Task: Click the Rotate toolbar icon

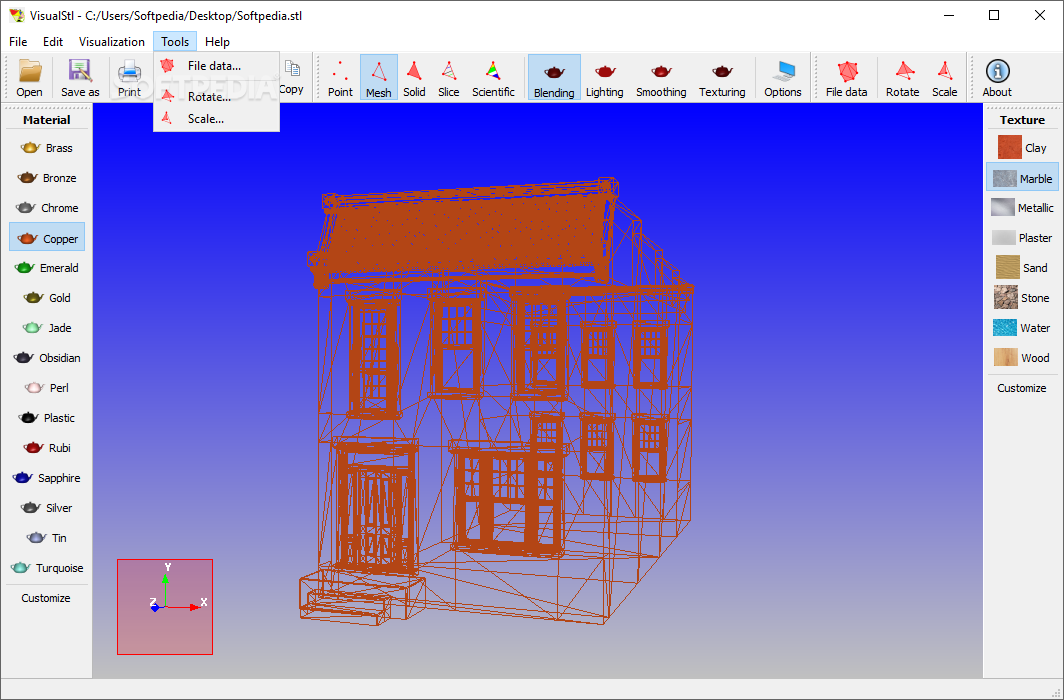Action: coord(902,77)
